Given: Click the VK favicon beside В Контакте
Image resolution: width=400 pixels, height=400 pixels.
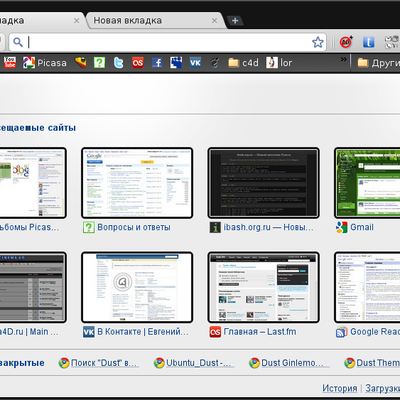Looking at the screenshot, I should tap(89, 332).
